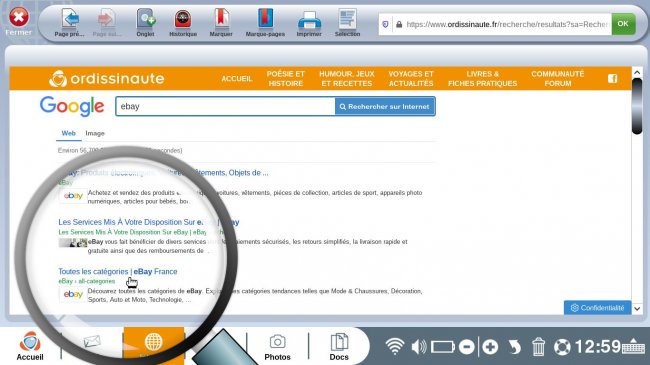Click Rechercher sur Internet button

coord(385,107)
